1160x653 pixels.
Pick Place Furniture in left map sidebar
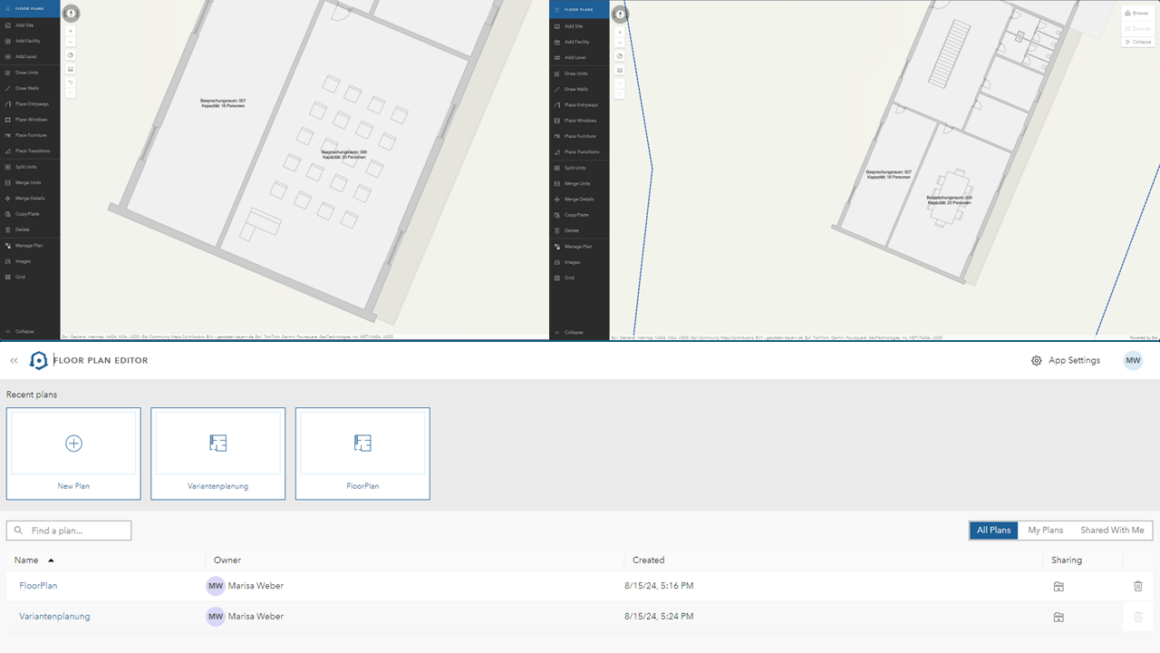30,135
